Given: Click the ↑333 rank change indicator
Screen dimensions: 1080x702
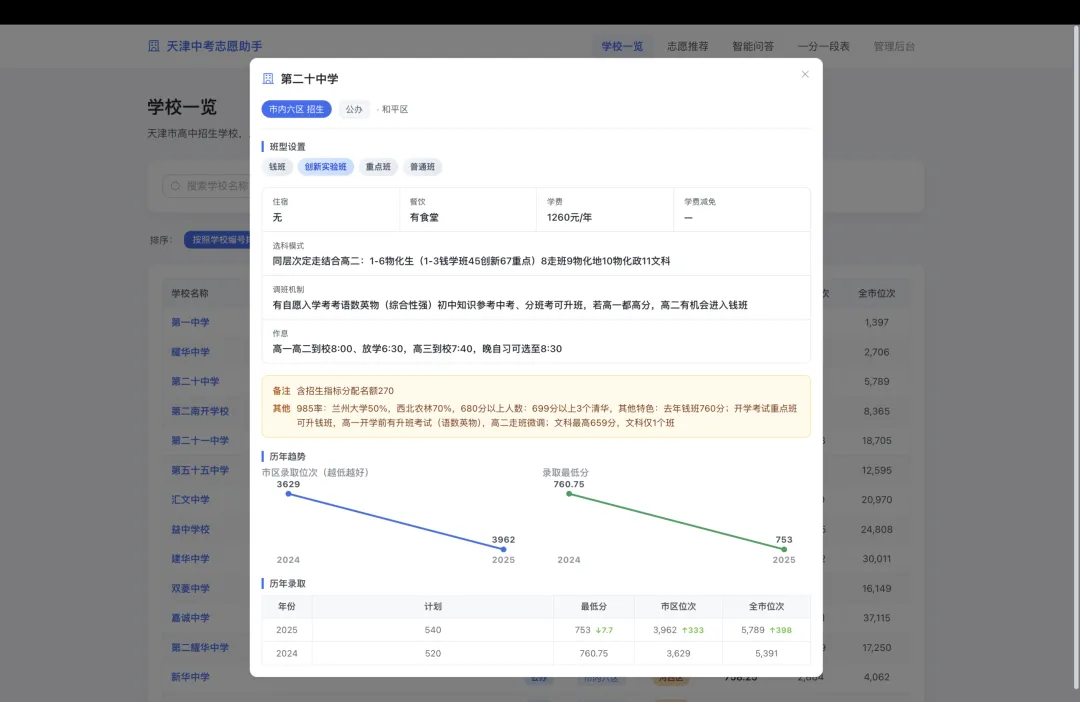Looking at the screenshot, I should point(693,630).
